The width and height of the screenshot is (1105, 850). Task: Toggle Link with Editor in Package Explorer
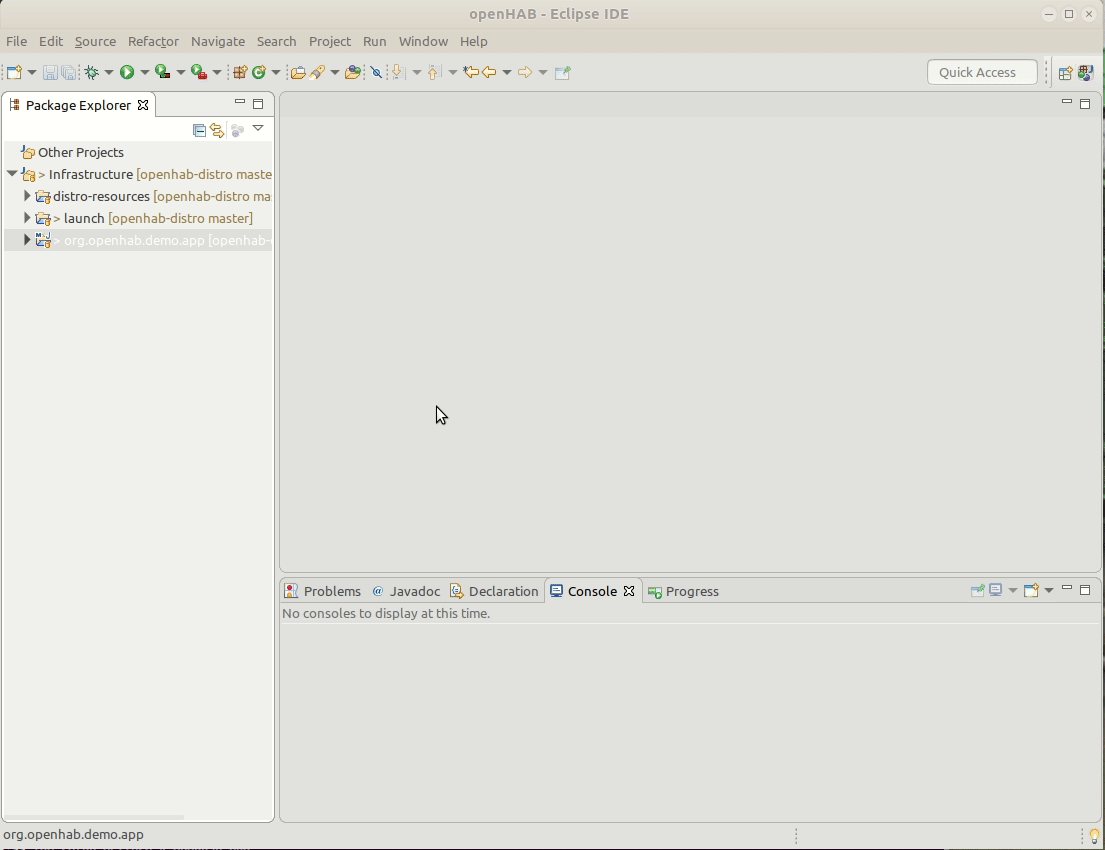click(x=217, y=130)
